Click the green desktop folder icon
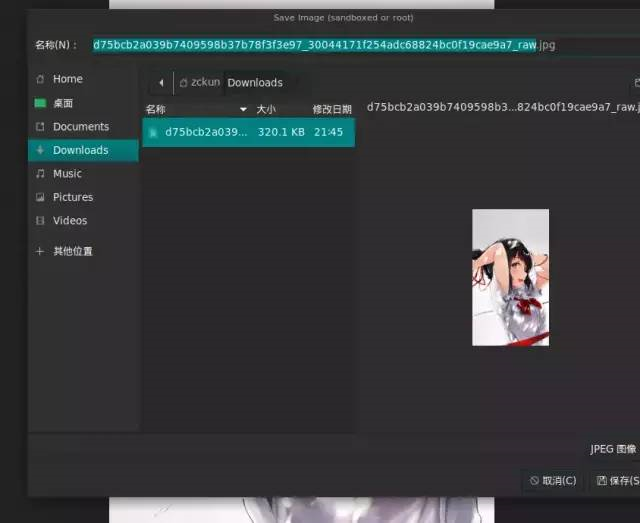 40,103
